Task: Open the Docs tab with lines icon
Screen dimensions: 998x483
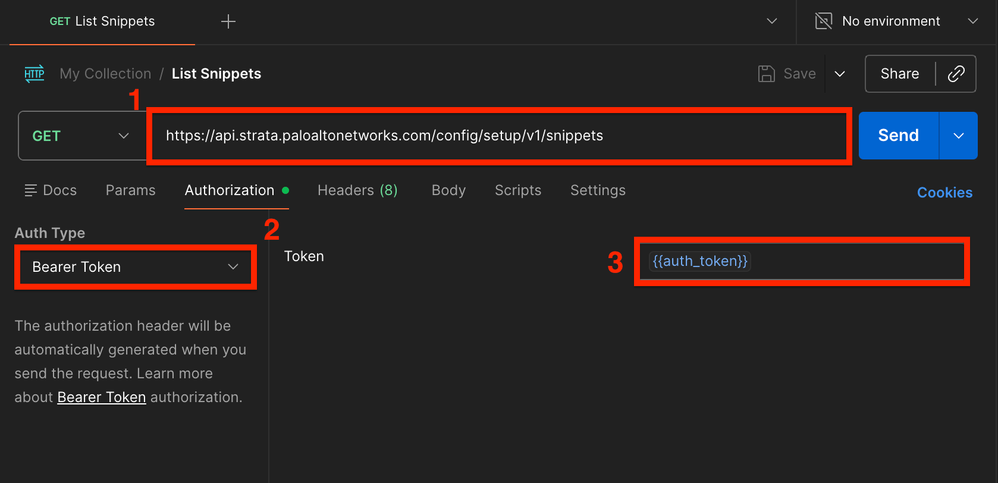Action: click(x=50, y=190)
